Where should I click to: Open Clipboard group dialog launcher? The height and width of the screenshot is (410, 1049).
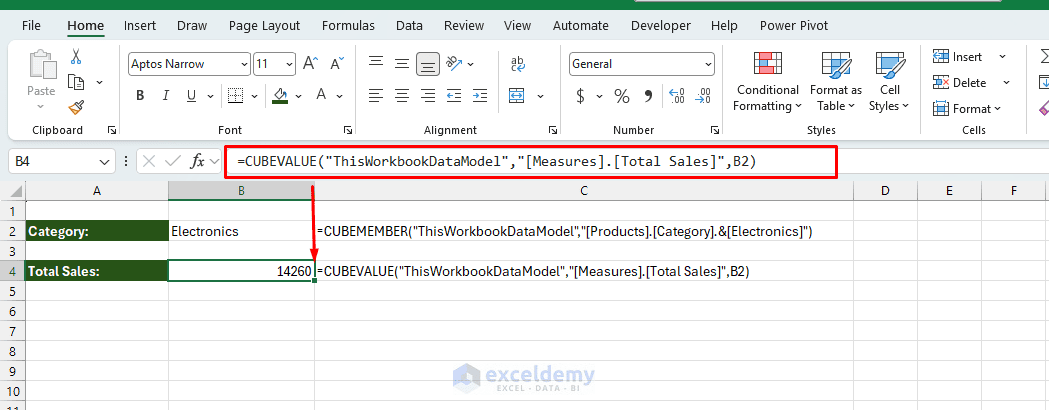coord(112,130)
